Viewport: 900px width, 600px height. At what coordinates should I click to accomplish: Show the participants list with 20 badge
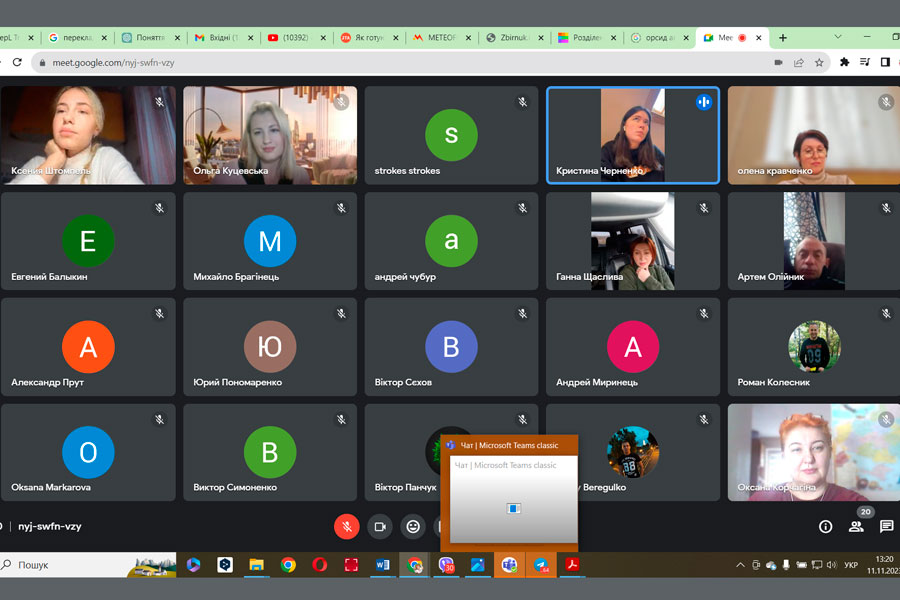point(857,526)
